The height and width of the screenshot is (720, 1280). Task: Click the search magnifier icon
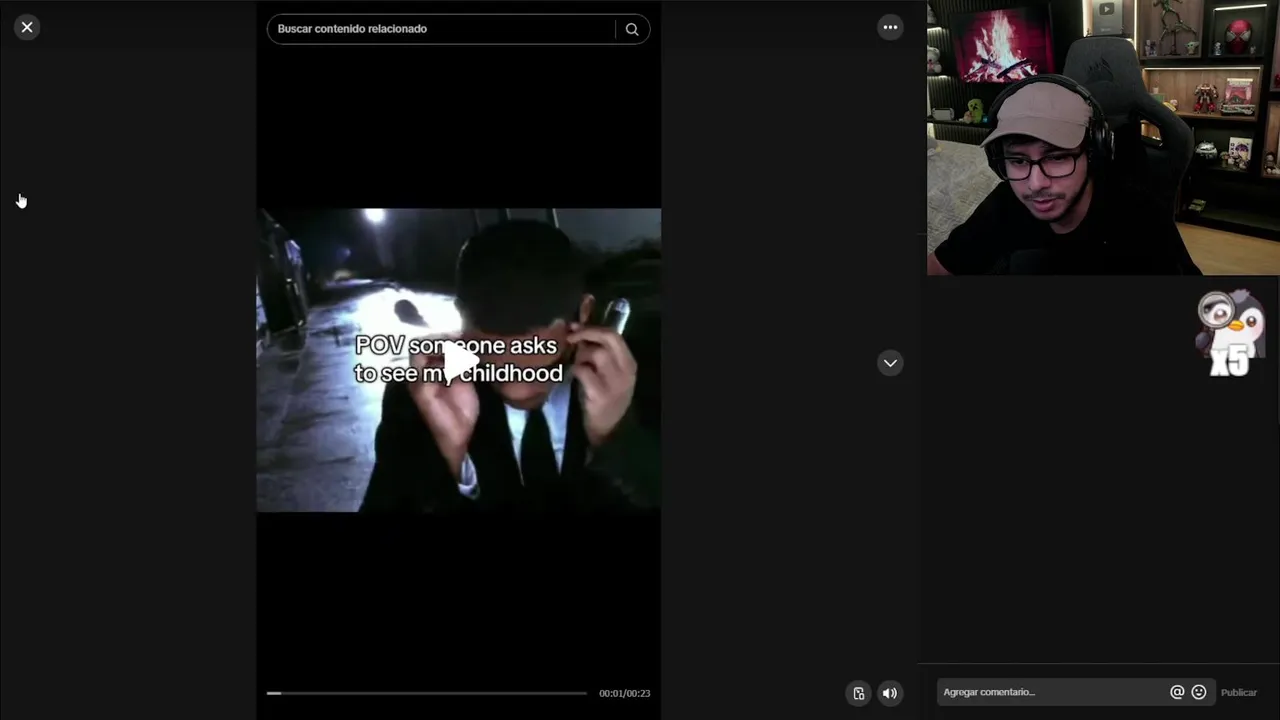click(x=632, y=29)
